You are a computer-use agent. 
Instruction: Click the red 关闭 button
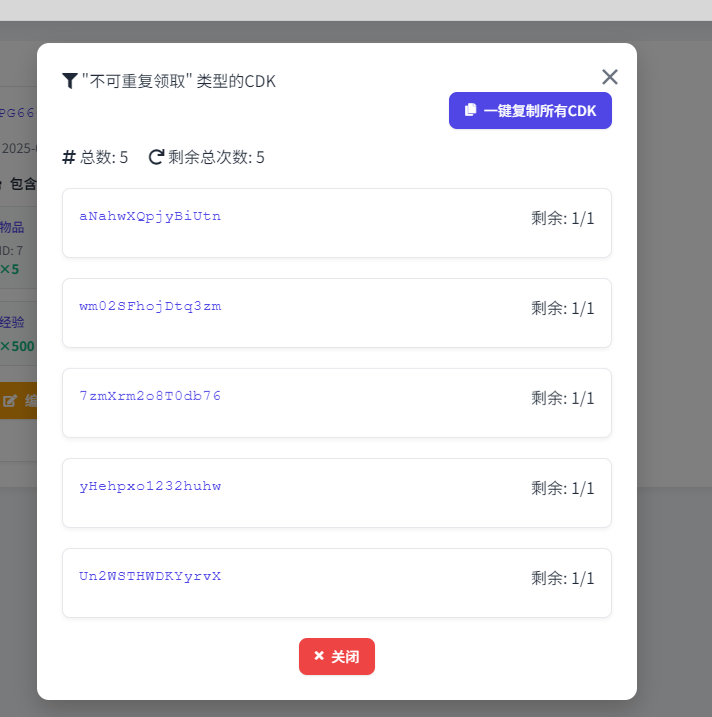pos(337,656)
